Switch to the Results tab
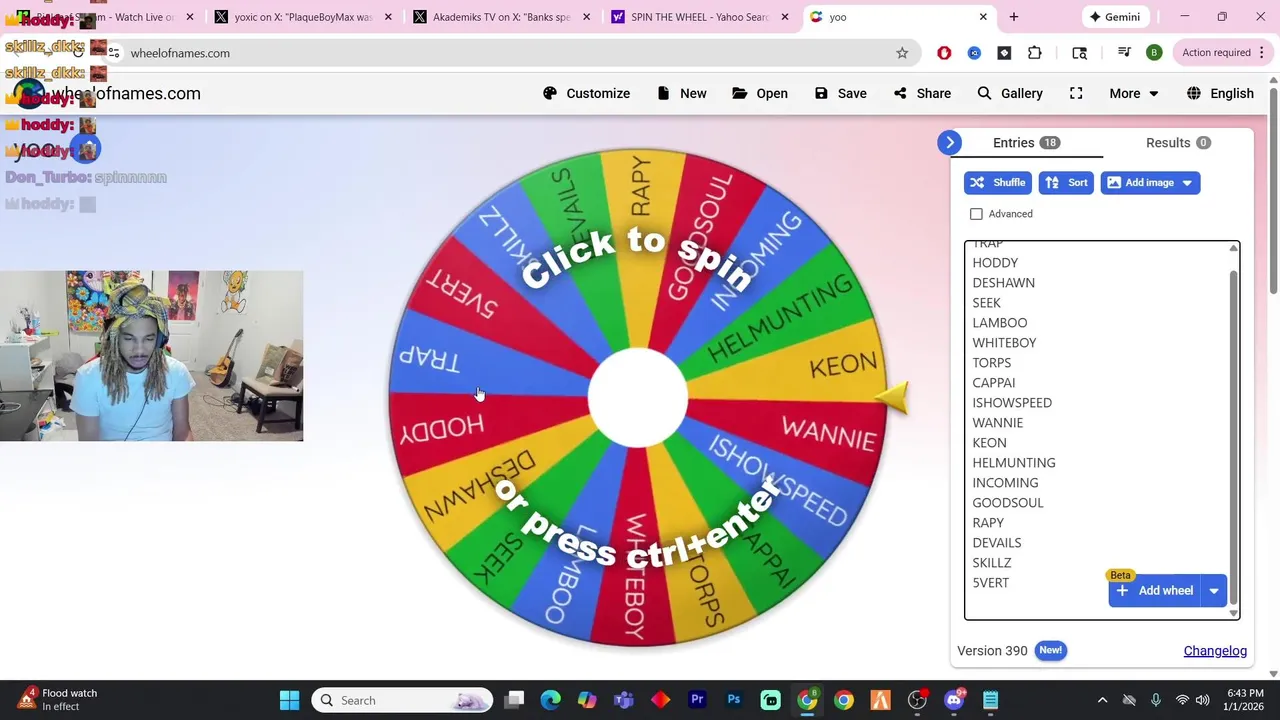Screen dimensions: 1280x720 [1178, 143]
